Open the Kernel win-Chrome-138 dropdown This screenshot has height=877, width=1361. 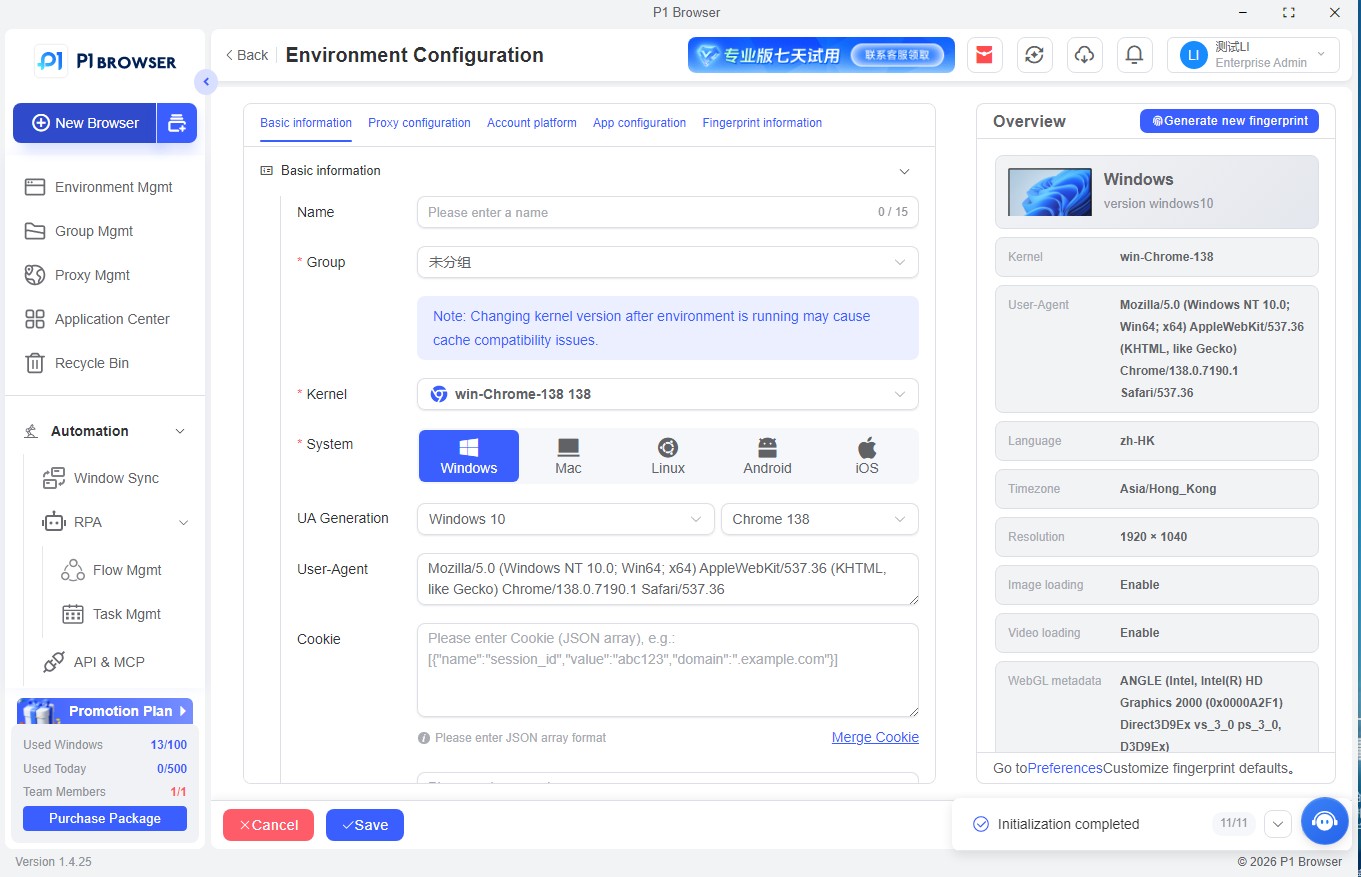668,394
